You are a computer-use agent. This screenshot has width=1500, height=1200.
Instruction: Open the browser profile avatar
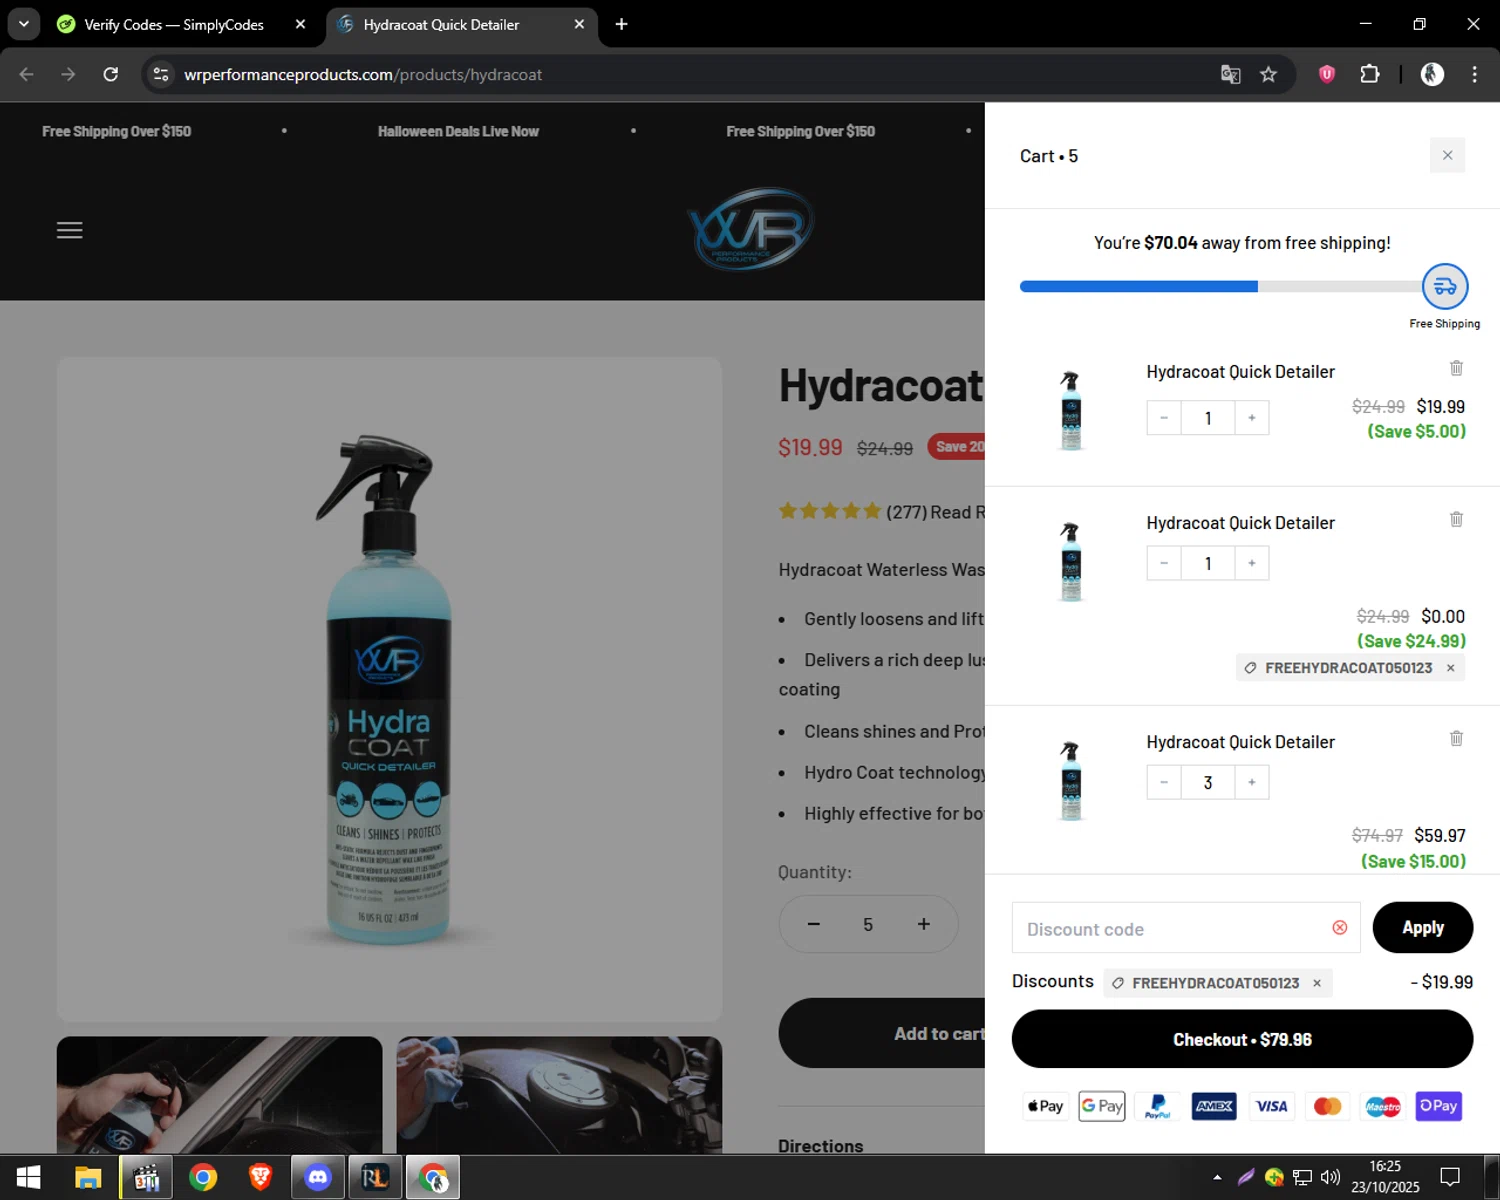pos(1432,74)
